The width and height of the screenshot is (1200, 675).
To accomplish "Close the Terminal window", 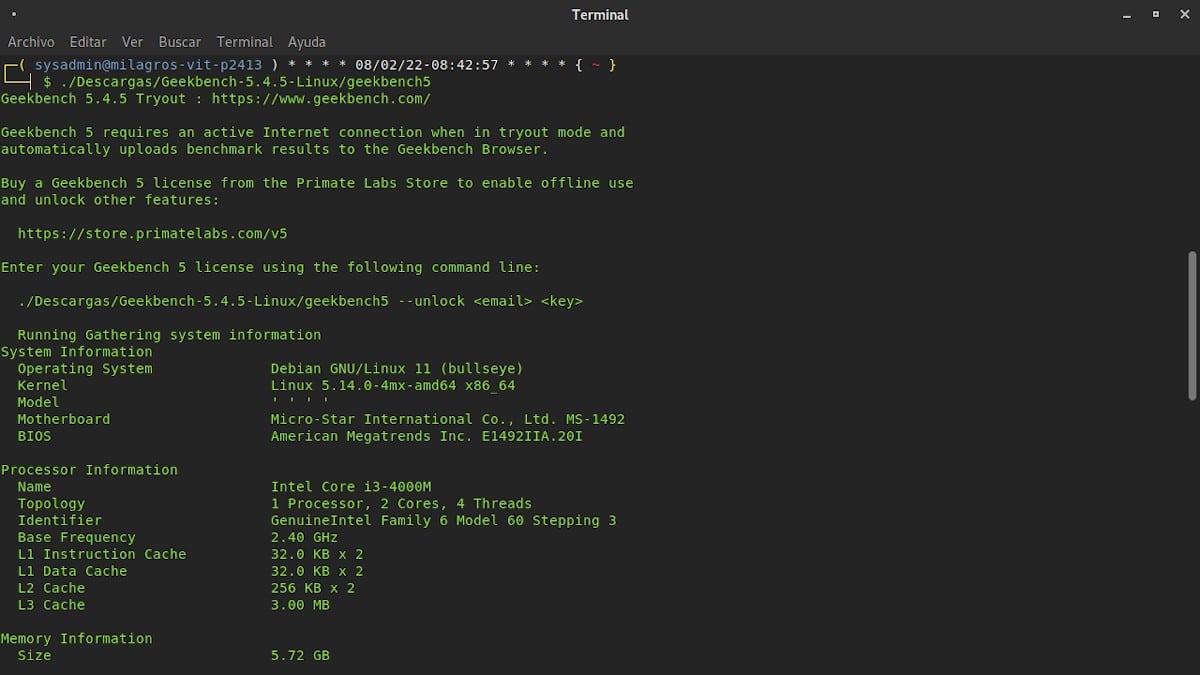I will [x=1184, y=15].
